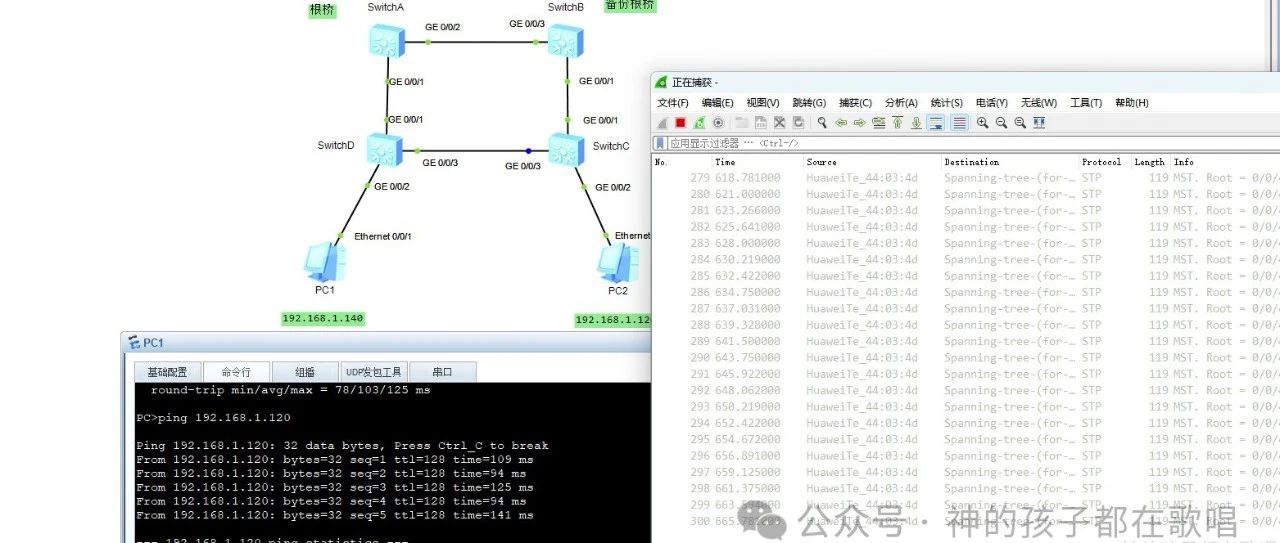The width and height of the screenshot is (1280, 543).
Task: Select the SwitchB device in topology
Action: [x=565, y=40]
